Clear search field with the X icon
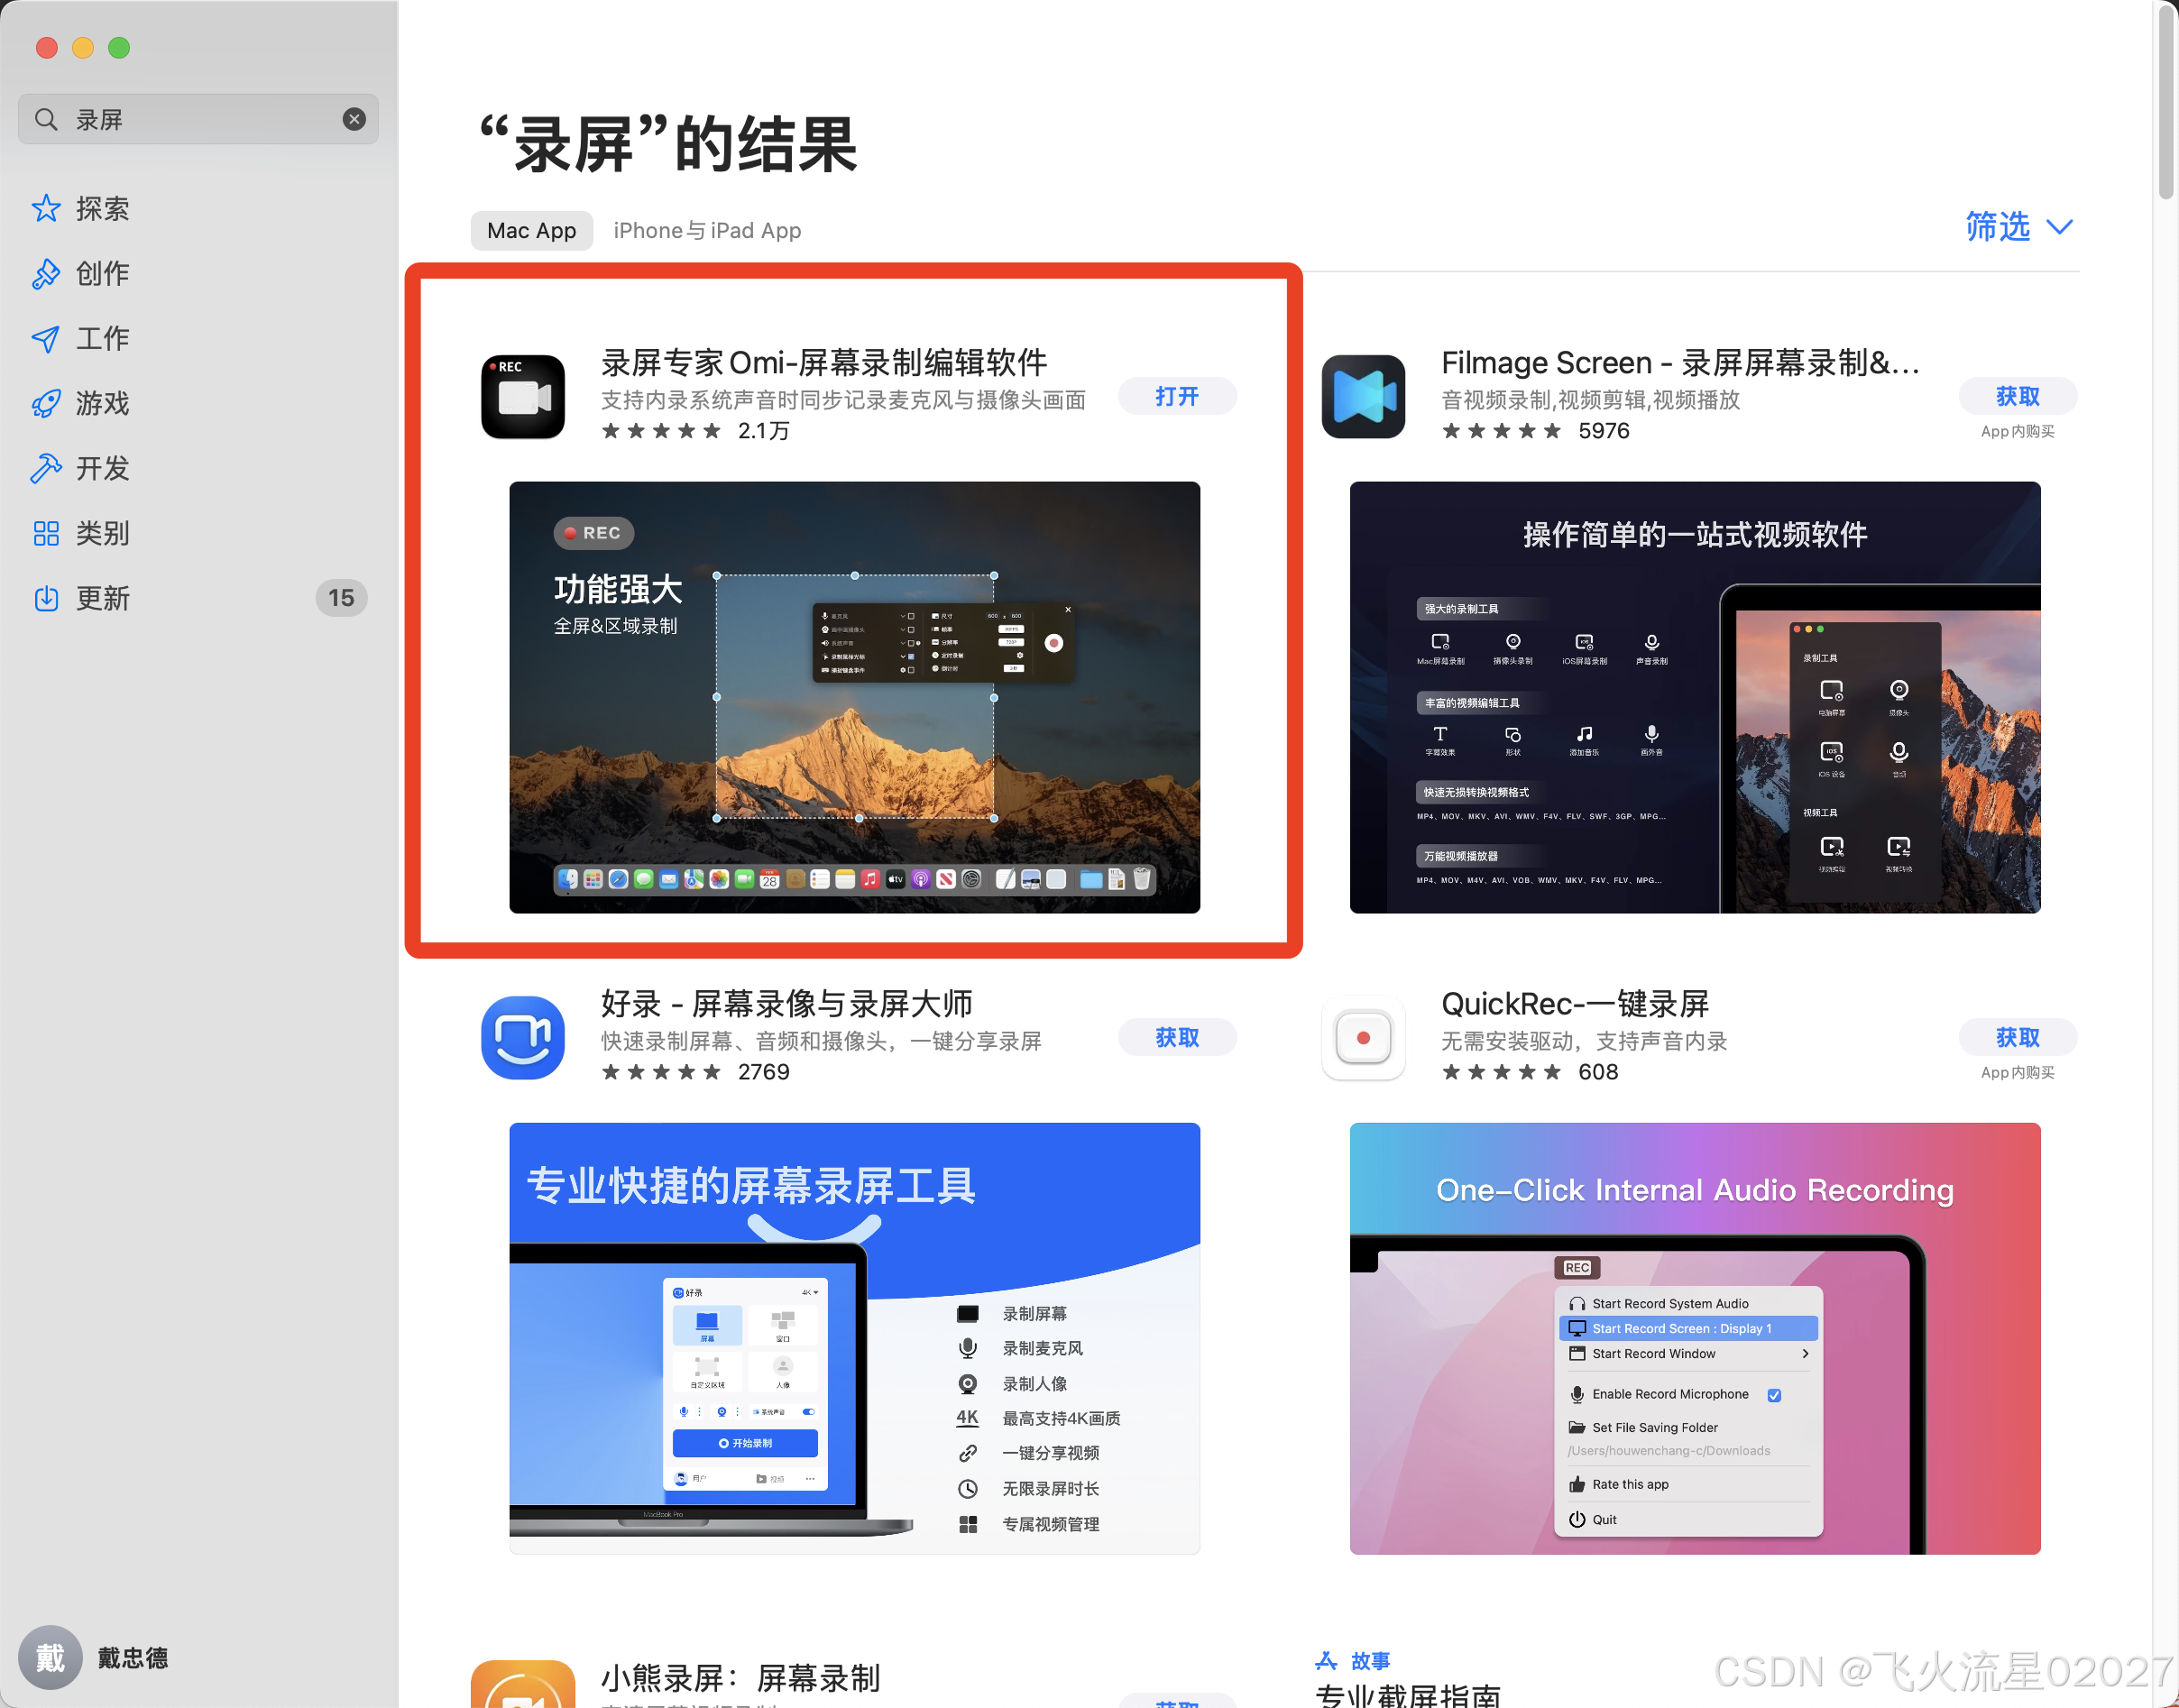This screenshot has height=1708, width=2179. pos(354,119)
